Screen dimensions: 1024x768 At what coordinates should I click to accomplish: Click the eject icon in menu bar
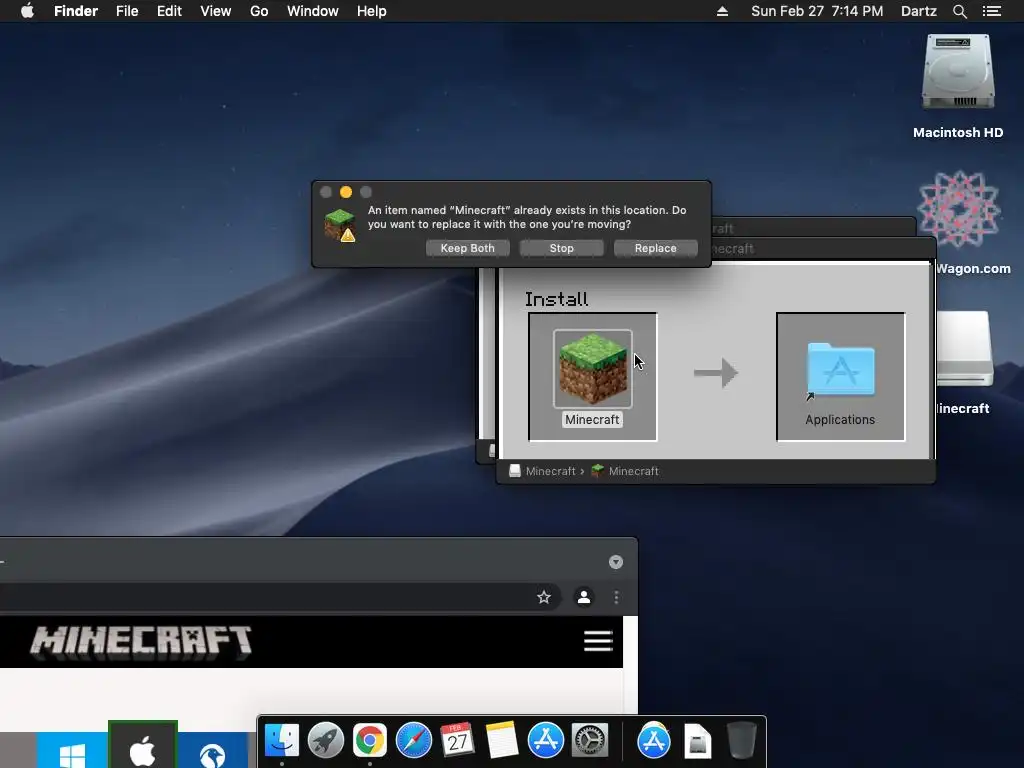tap(722, 11)
